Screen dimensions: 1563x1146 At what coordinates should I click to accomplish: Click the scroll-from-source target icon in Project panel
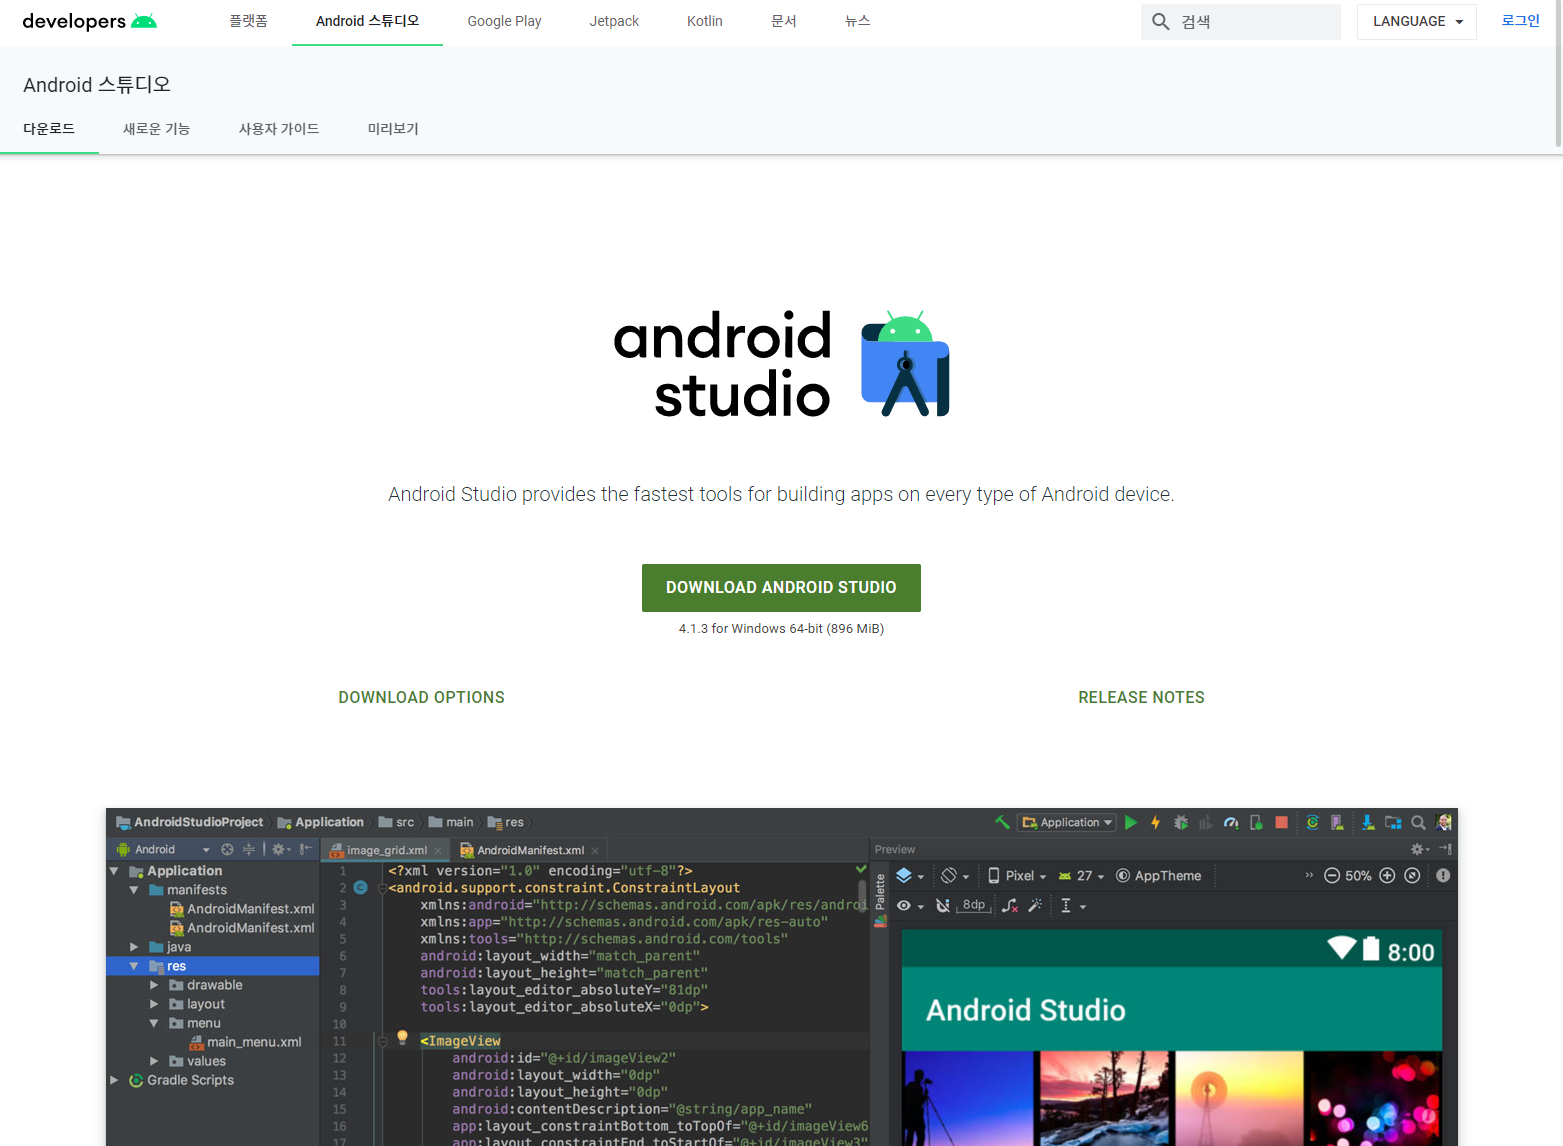227,849
